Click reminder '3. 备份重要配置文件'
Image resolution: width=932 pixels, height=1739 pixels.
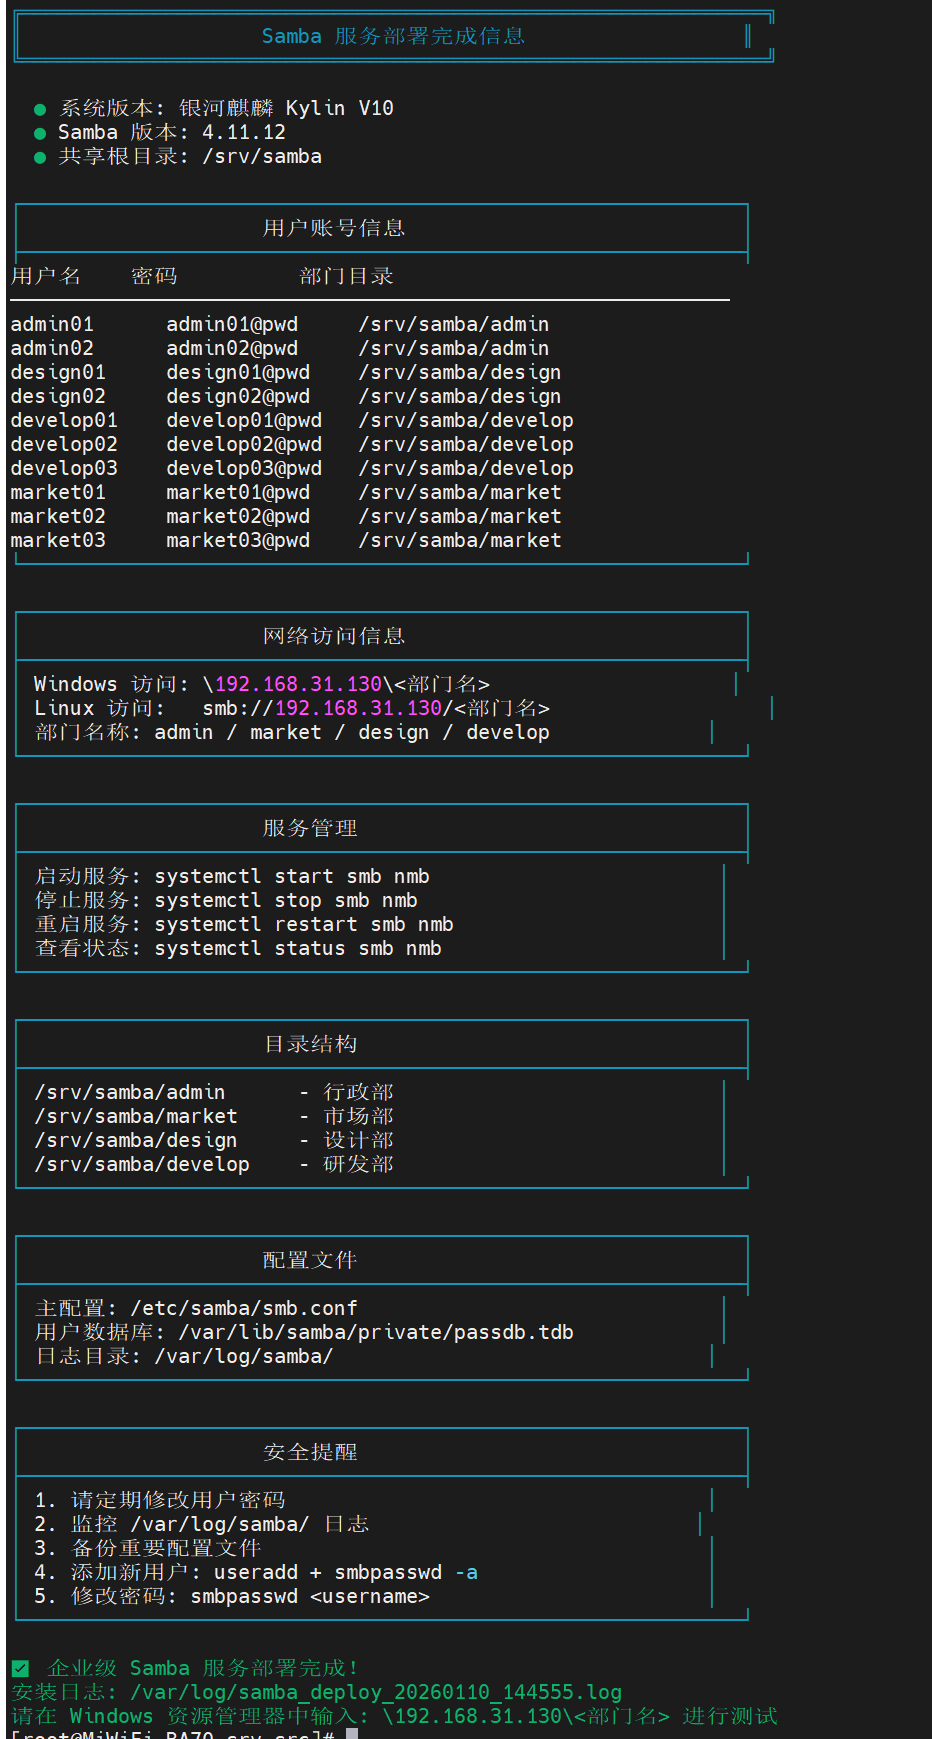point(148,1548)
